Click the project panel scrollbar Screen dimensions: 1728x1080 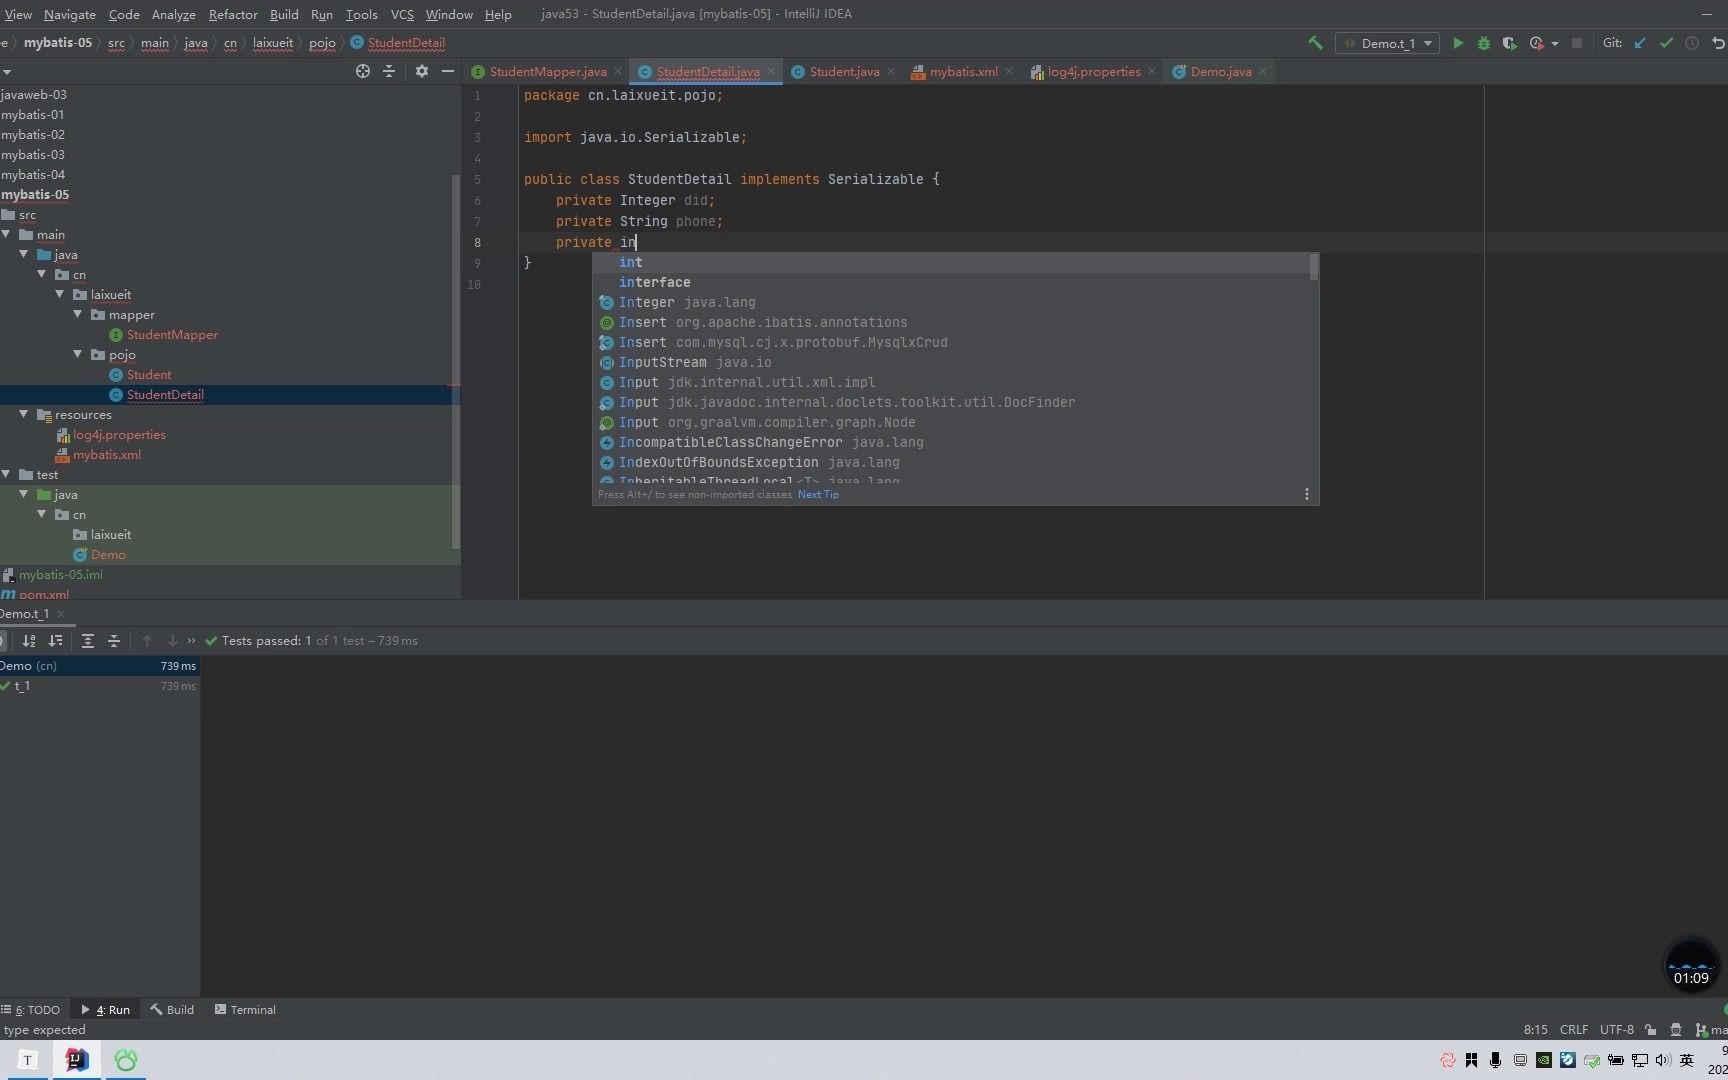pos(456,360)
